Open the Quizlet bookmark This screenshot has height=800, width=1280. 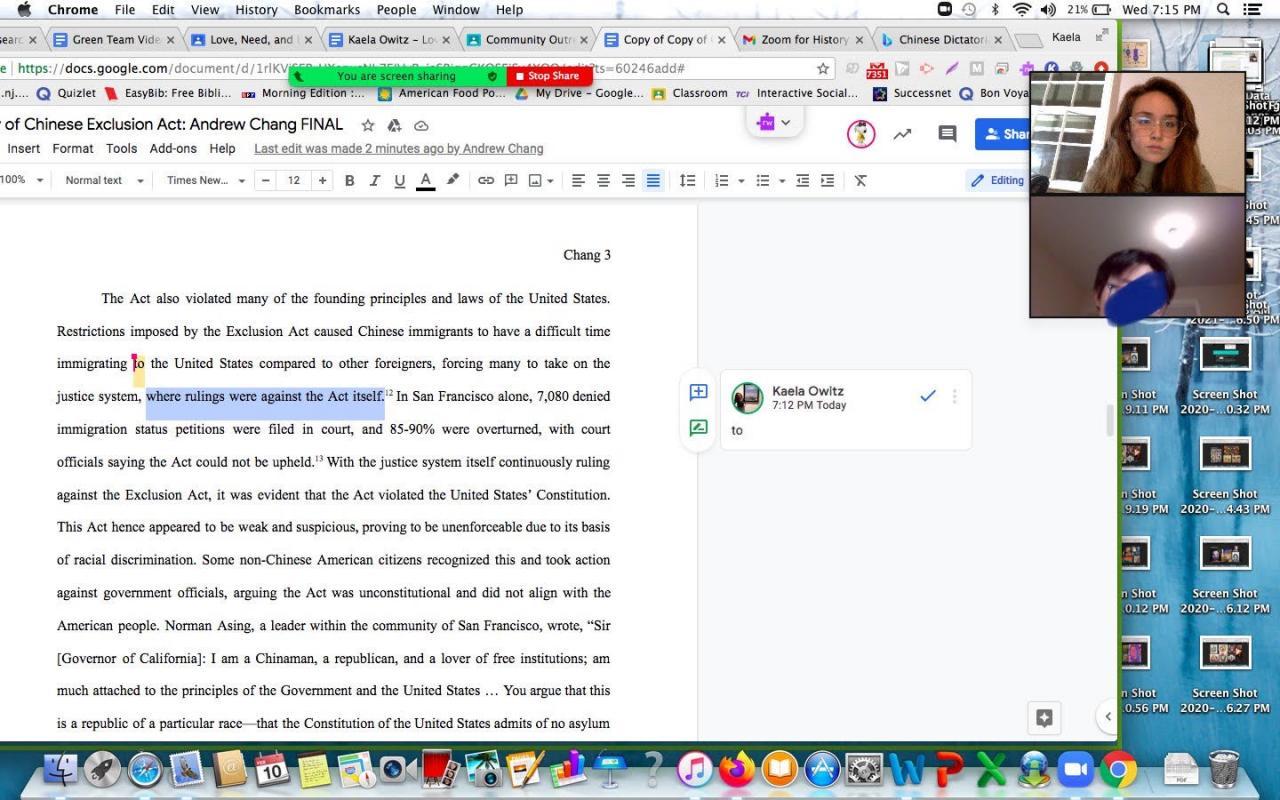67,93
